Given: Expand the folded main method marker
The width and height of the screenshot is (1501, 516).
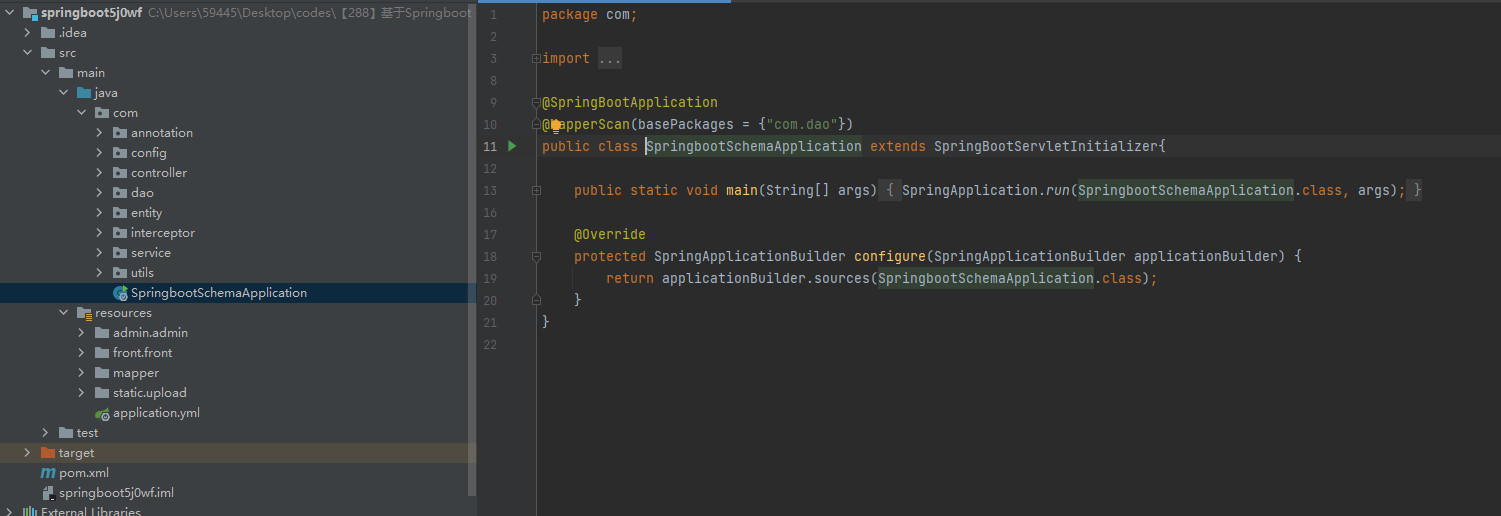Looking at the screenshot, I should click(537, 190).
